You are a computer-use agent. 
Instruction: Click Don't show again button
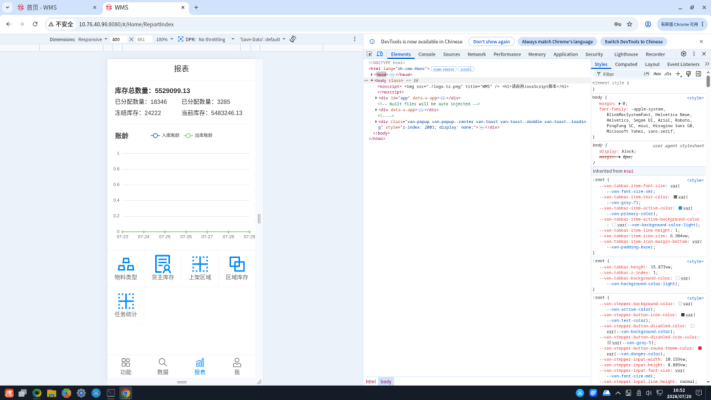(491, 41)
